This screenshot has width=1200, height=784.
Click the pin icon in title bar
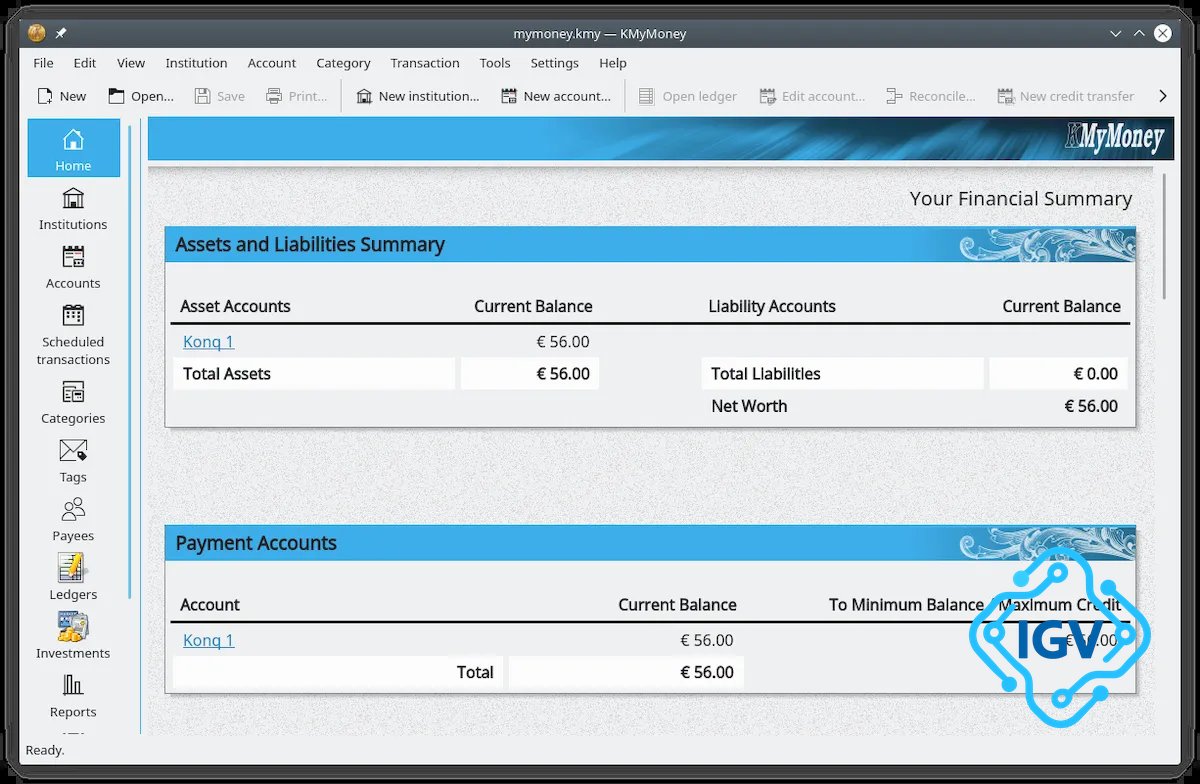coord(60,33)
